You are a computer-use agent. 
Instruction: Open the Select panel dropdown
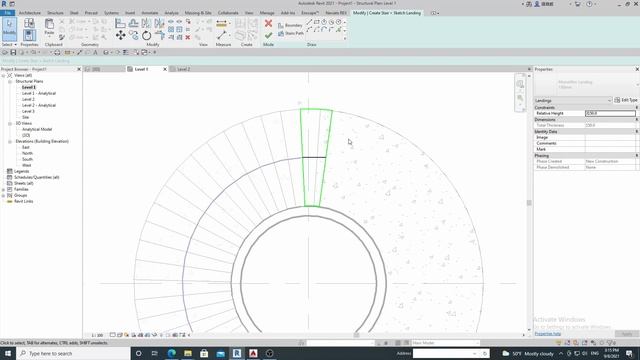pyautogui.click(x=9, y=44)
